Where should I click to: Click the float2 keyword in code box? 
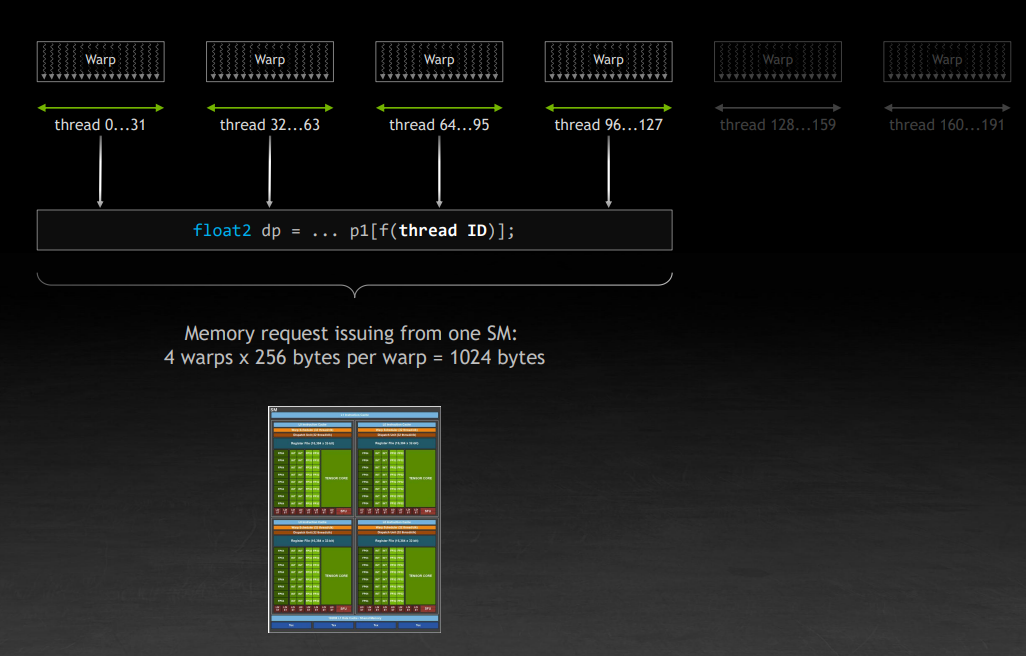point(223,231)
